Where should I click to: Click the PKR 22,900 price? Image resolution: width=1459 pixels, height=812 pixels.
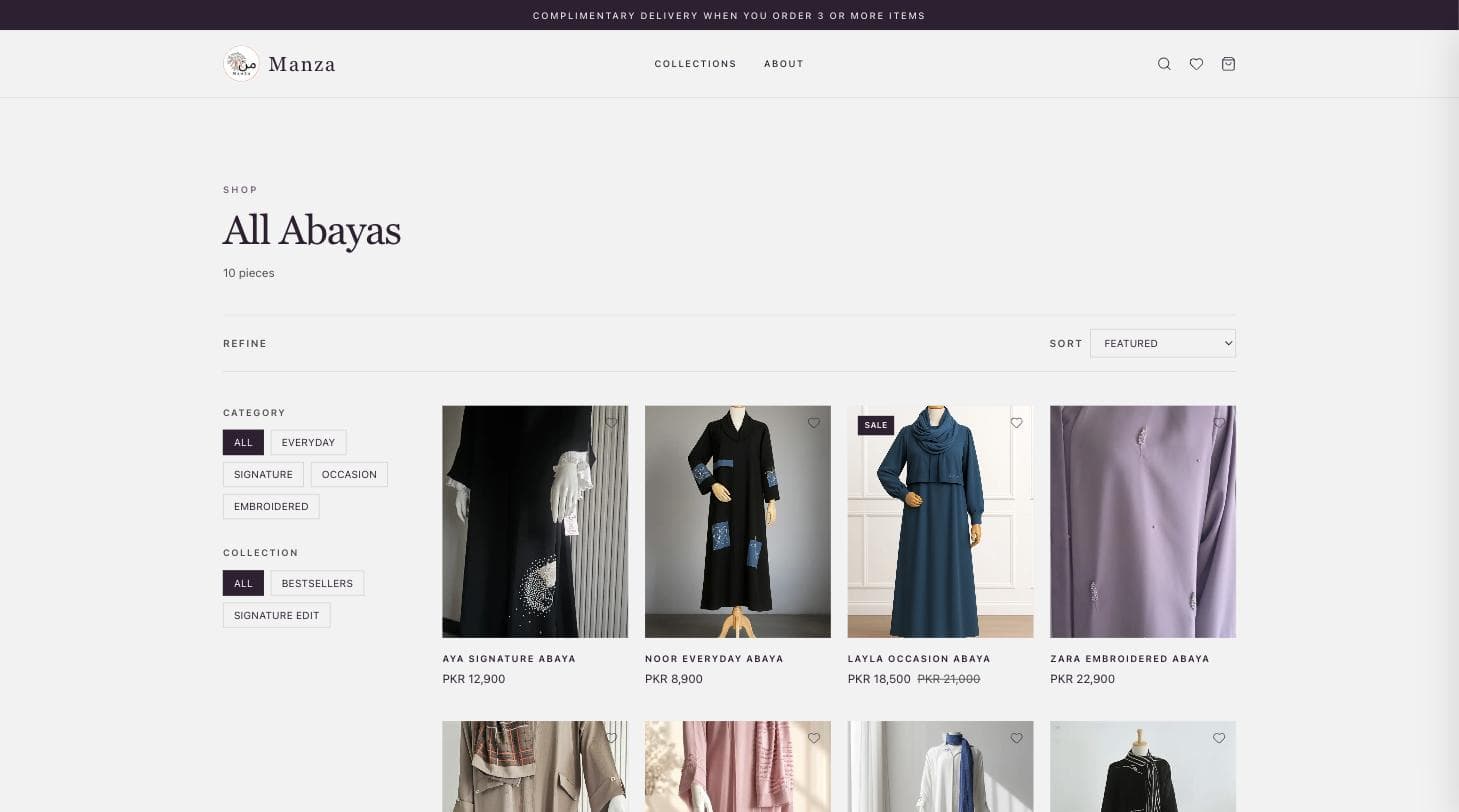coord(1082,679)
